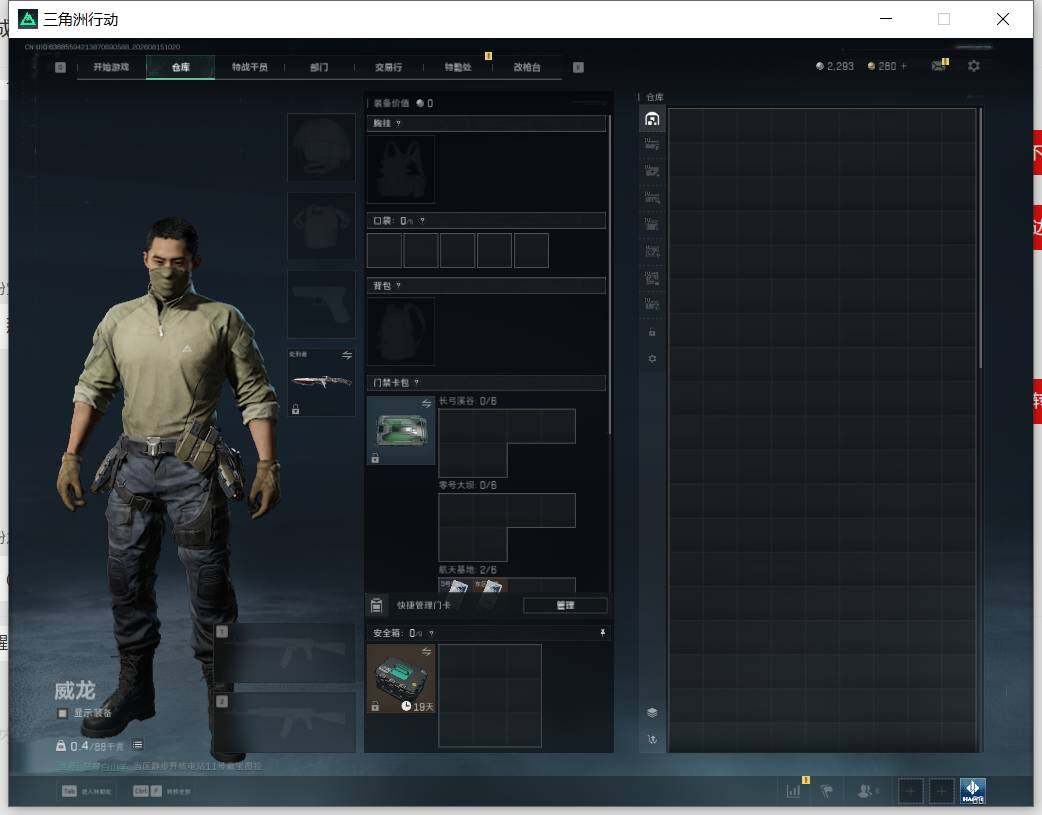Open friends list icon in bottom bar
Image resolution: width=1042 pixels, height=815 pixels.
[x=865, y=791]
